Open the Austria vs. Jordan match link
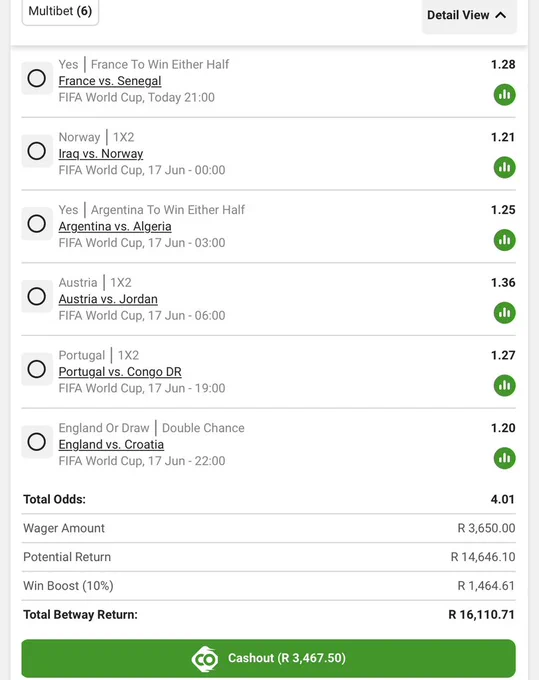This screenshot has width=539, height=680. [108, 299]
